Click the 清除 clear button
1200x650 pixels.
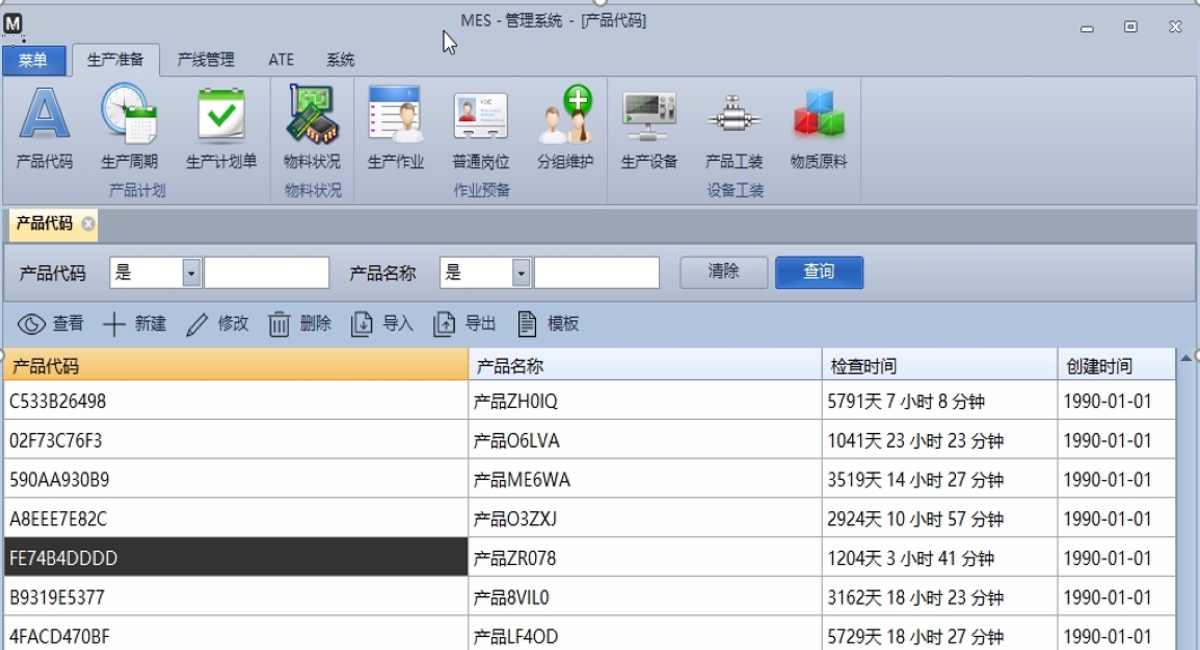723,272
